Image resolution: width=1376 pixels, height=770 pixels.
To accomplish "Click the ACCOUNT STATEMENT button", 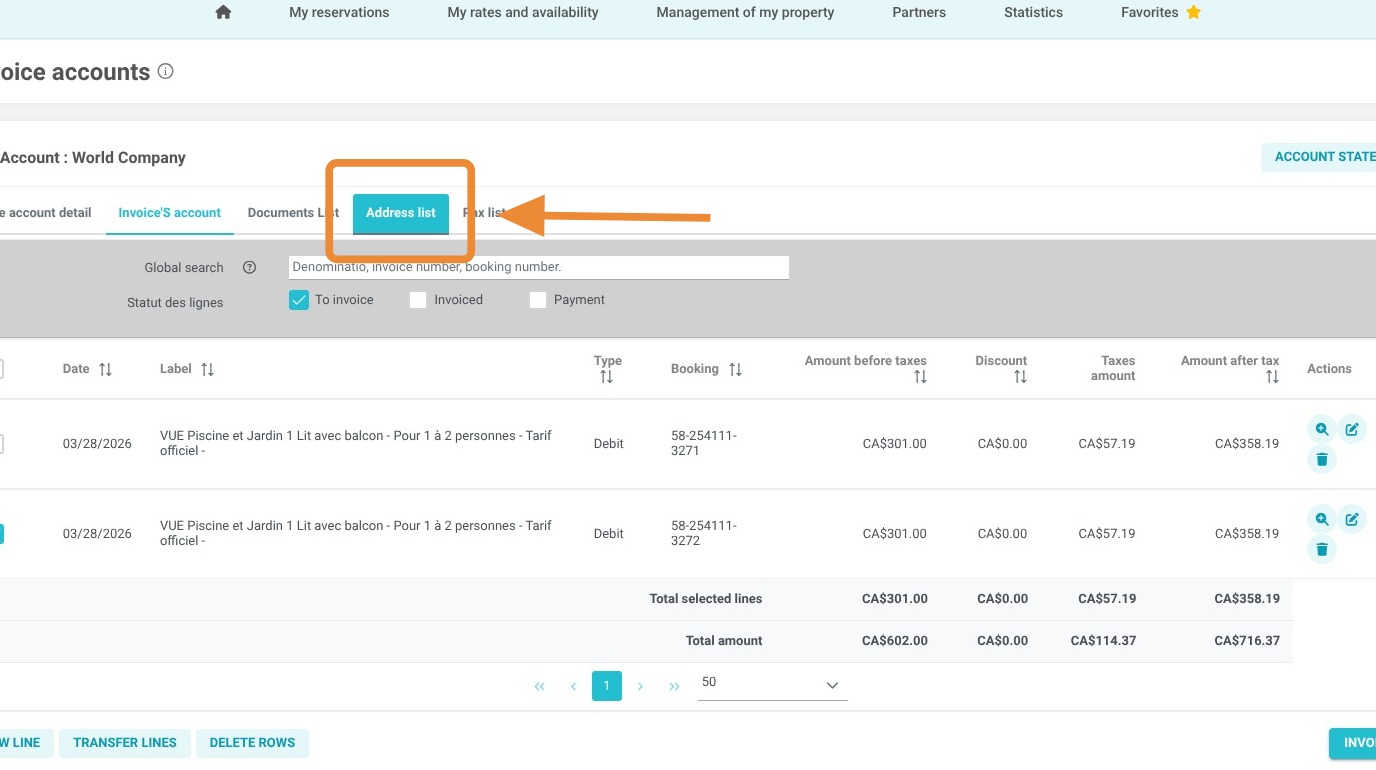I will [x=1318, y=157].
